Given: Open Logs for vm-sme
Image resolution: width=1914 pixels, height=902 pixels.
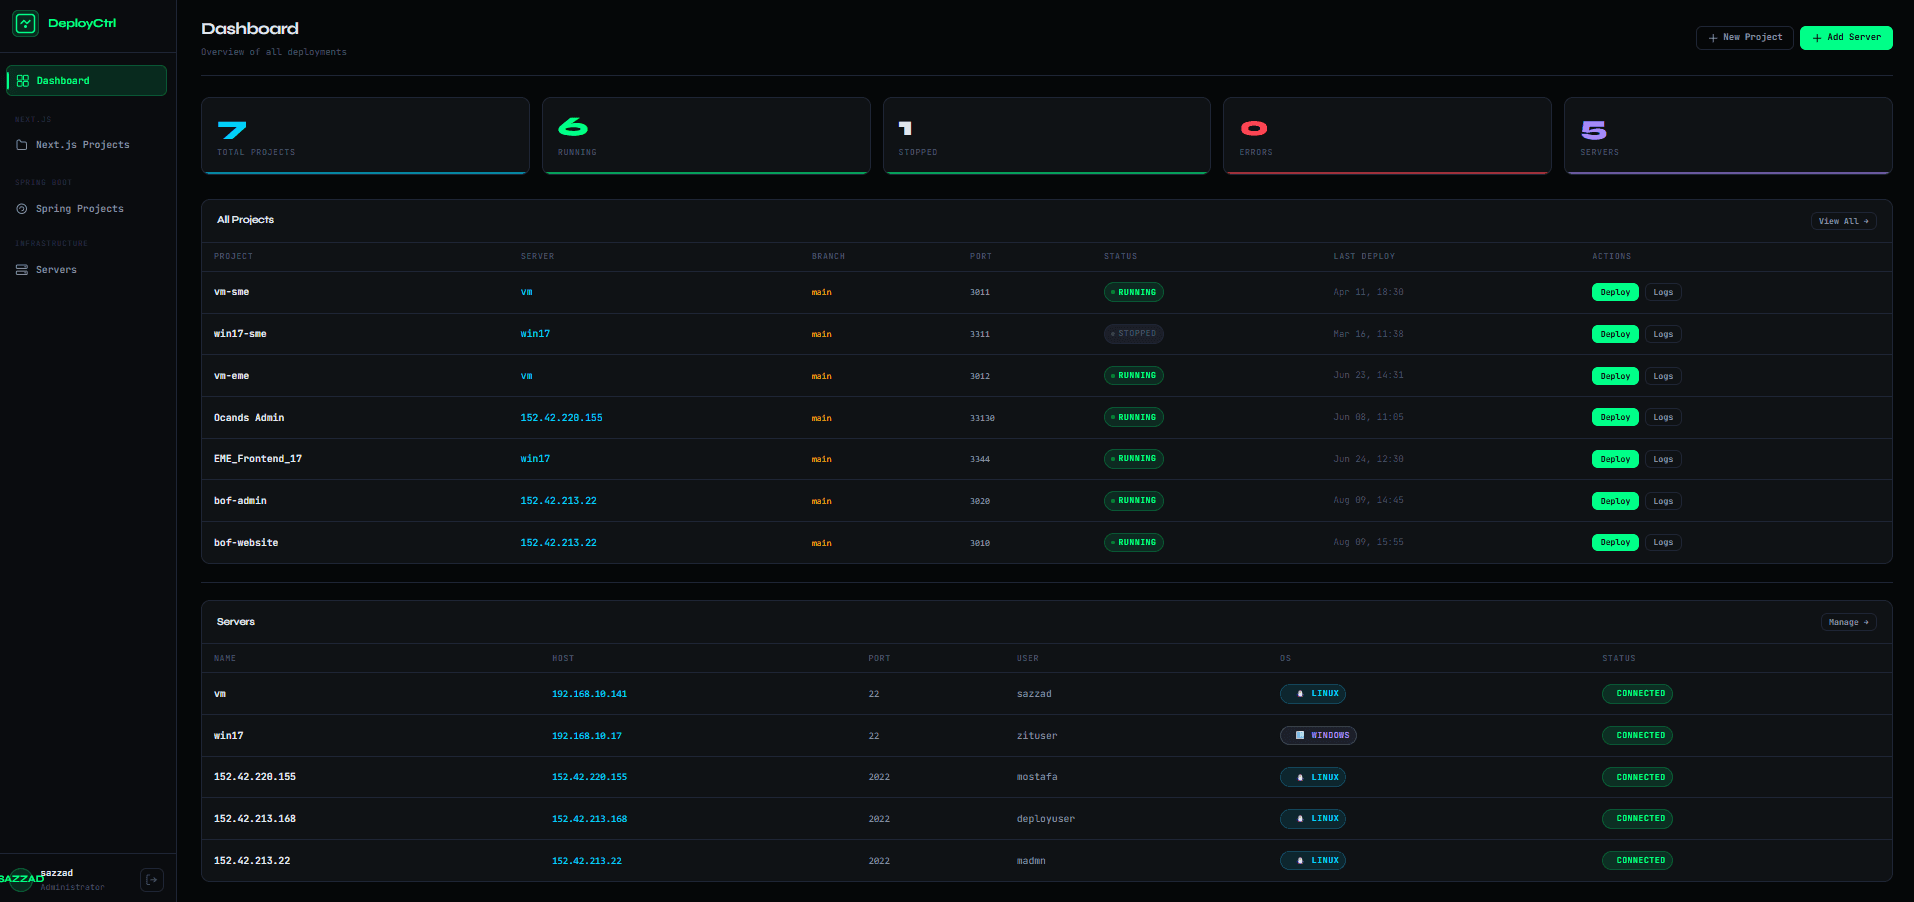Looking at the screenshot, I should [1663, 293].
